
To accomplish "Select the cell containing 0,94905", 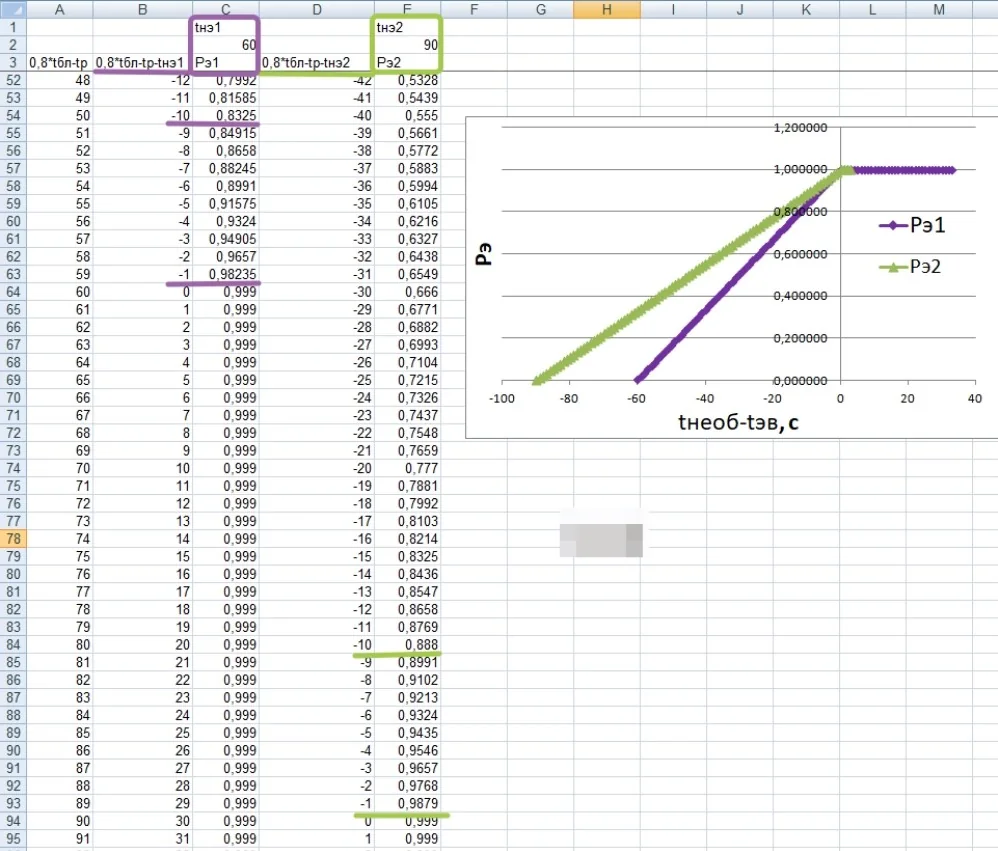I will coord(225,239).
